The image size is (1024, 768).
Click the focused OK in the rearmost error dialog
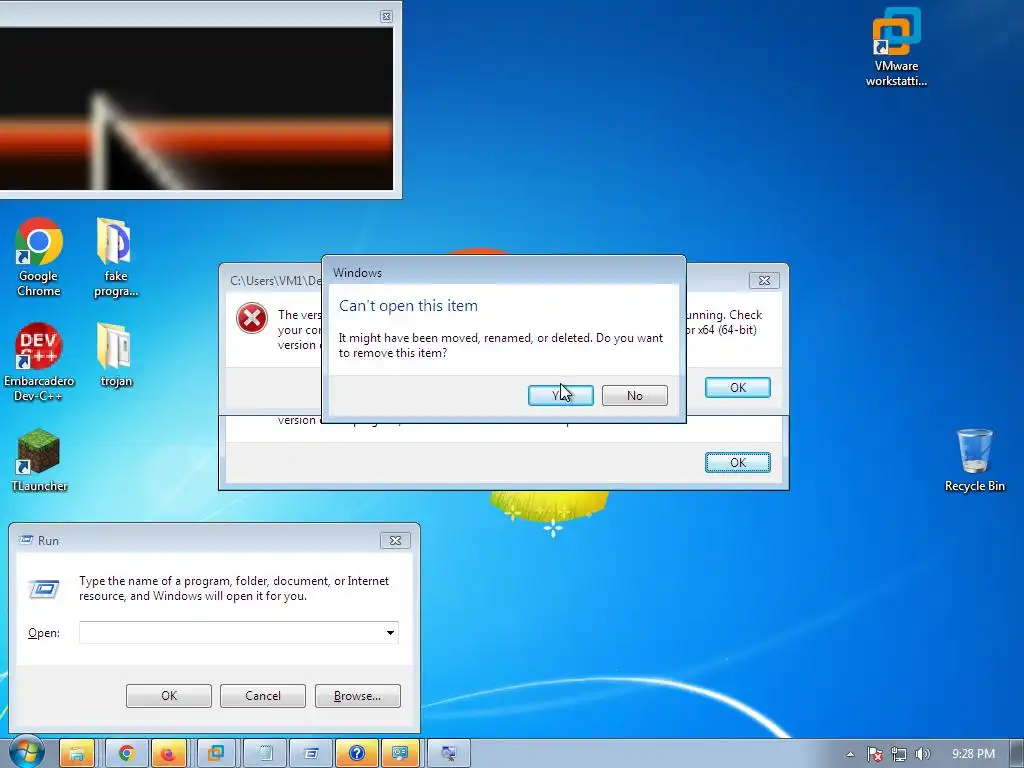(737, 462)
